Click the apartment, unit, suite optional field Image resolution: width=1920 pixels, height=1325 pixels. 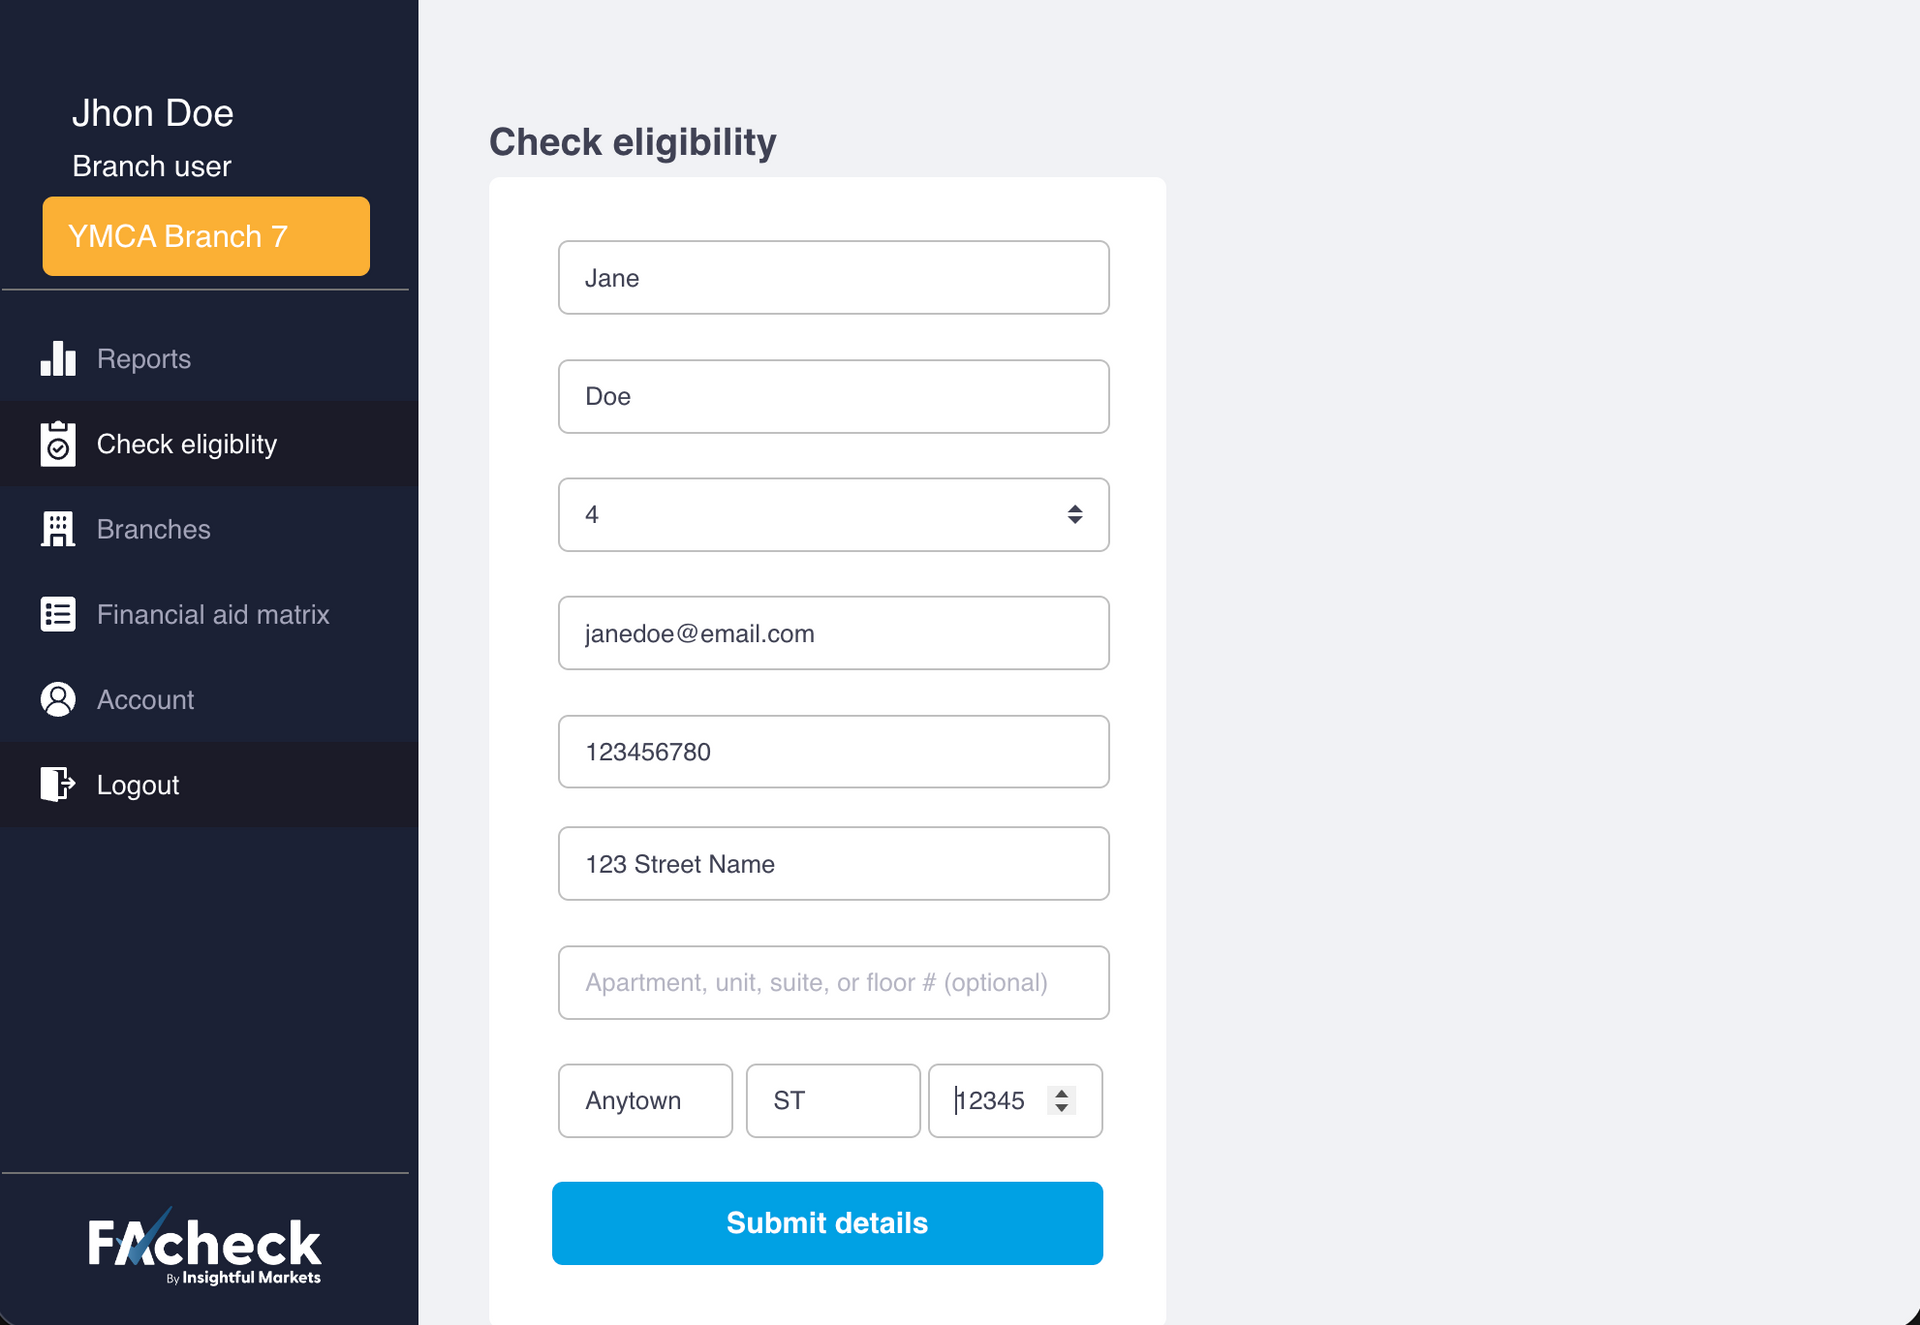pyautogui.click(x=833, y=982)
